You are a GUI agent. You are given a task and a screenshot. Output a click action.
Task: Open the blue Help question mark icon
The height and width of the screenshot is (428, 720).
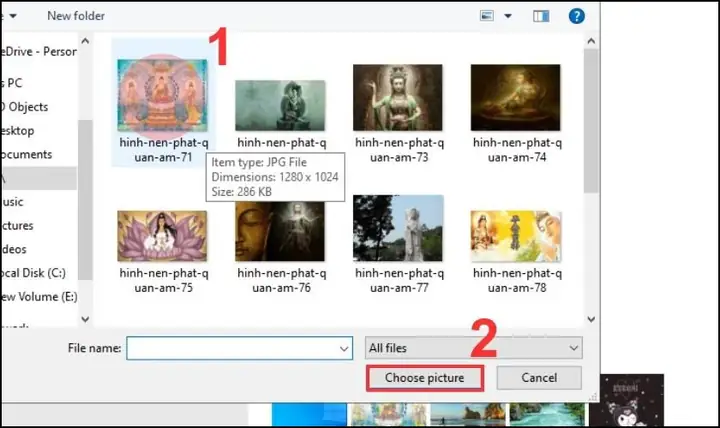576,16
